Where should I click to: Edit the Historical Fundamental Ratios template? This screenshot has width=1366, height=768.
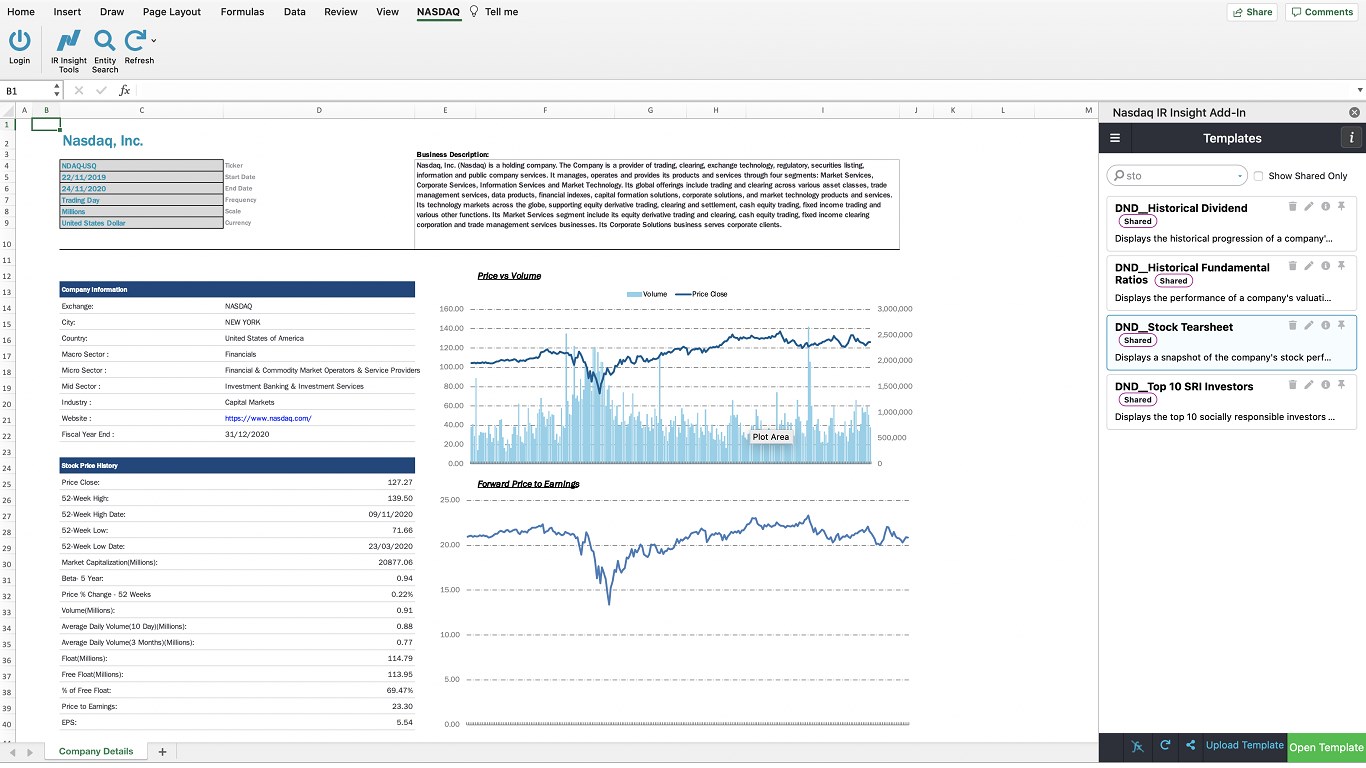coord(1309,266)
